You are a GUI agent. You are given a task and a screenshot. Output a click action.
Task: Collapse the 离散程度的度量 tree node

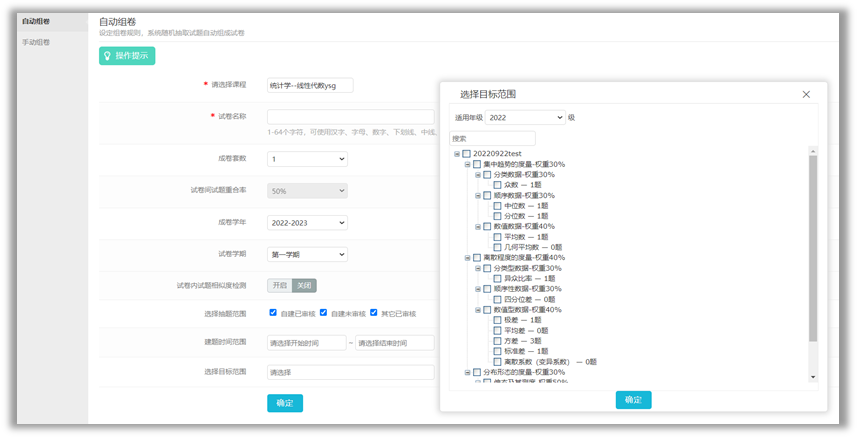[467, 257]
